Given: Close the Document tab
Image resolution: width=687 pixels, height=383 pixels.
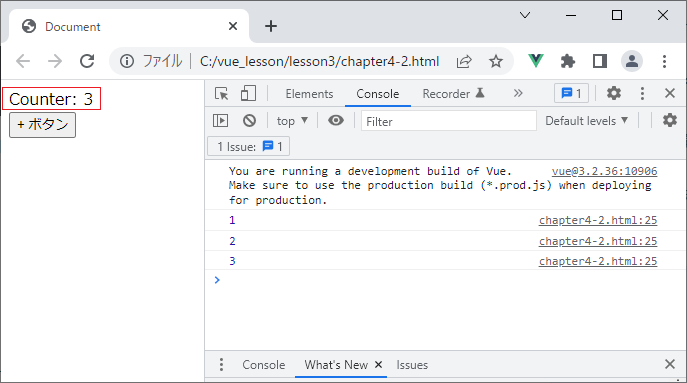Looking at the screenshot, I should [x=233, y=26].
